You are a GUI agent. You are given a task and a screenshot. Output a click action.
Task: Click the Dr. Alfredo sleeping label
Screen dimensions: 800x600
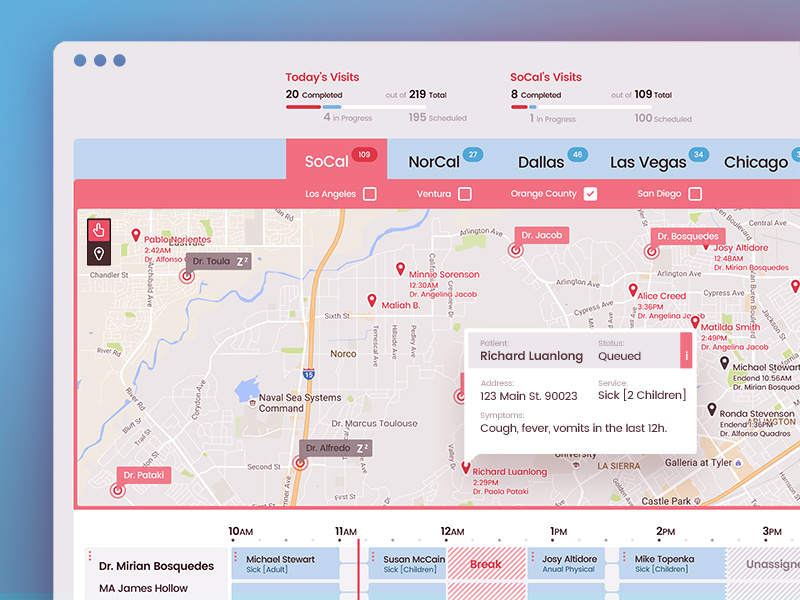(x=336, y=448)
